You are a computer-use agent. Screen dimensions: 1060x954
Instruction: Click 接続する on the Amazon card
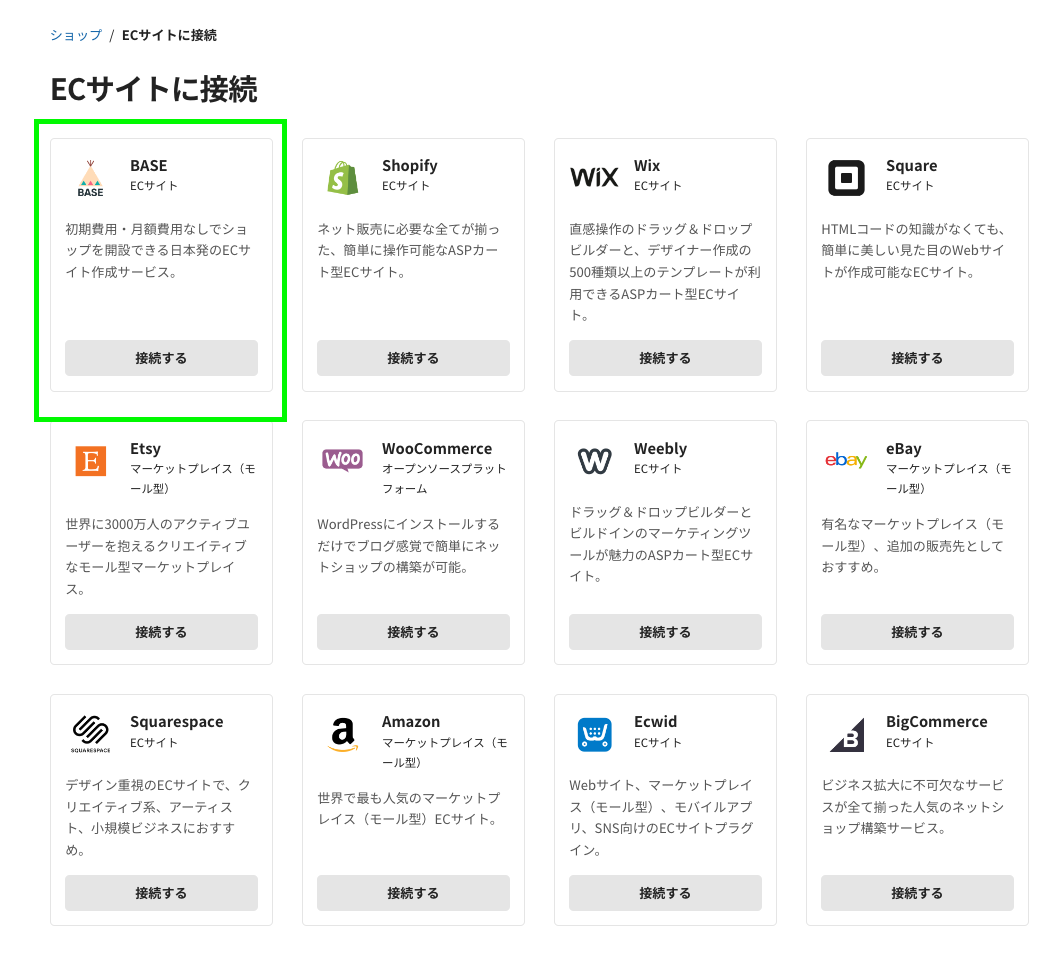(413, 892)
